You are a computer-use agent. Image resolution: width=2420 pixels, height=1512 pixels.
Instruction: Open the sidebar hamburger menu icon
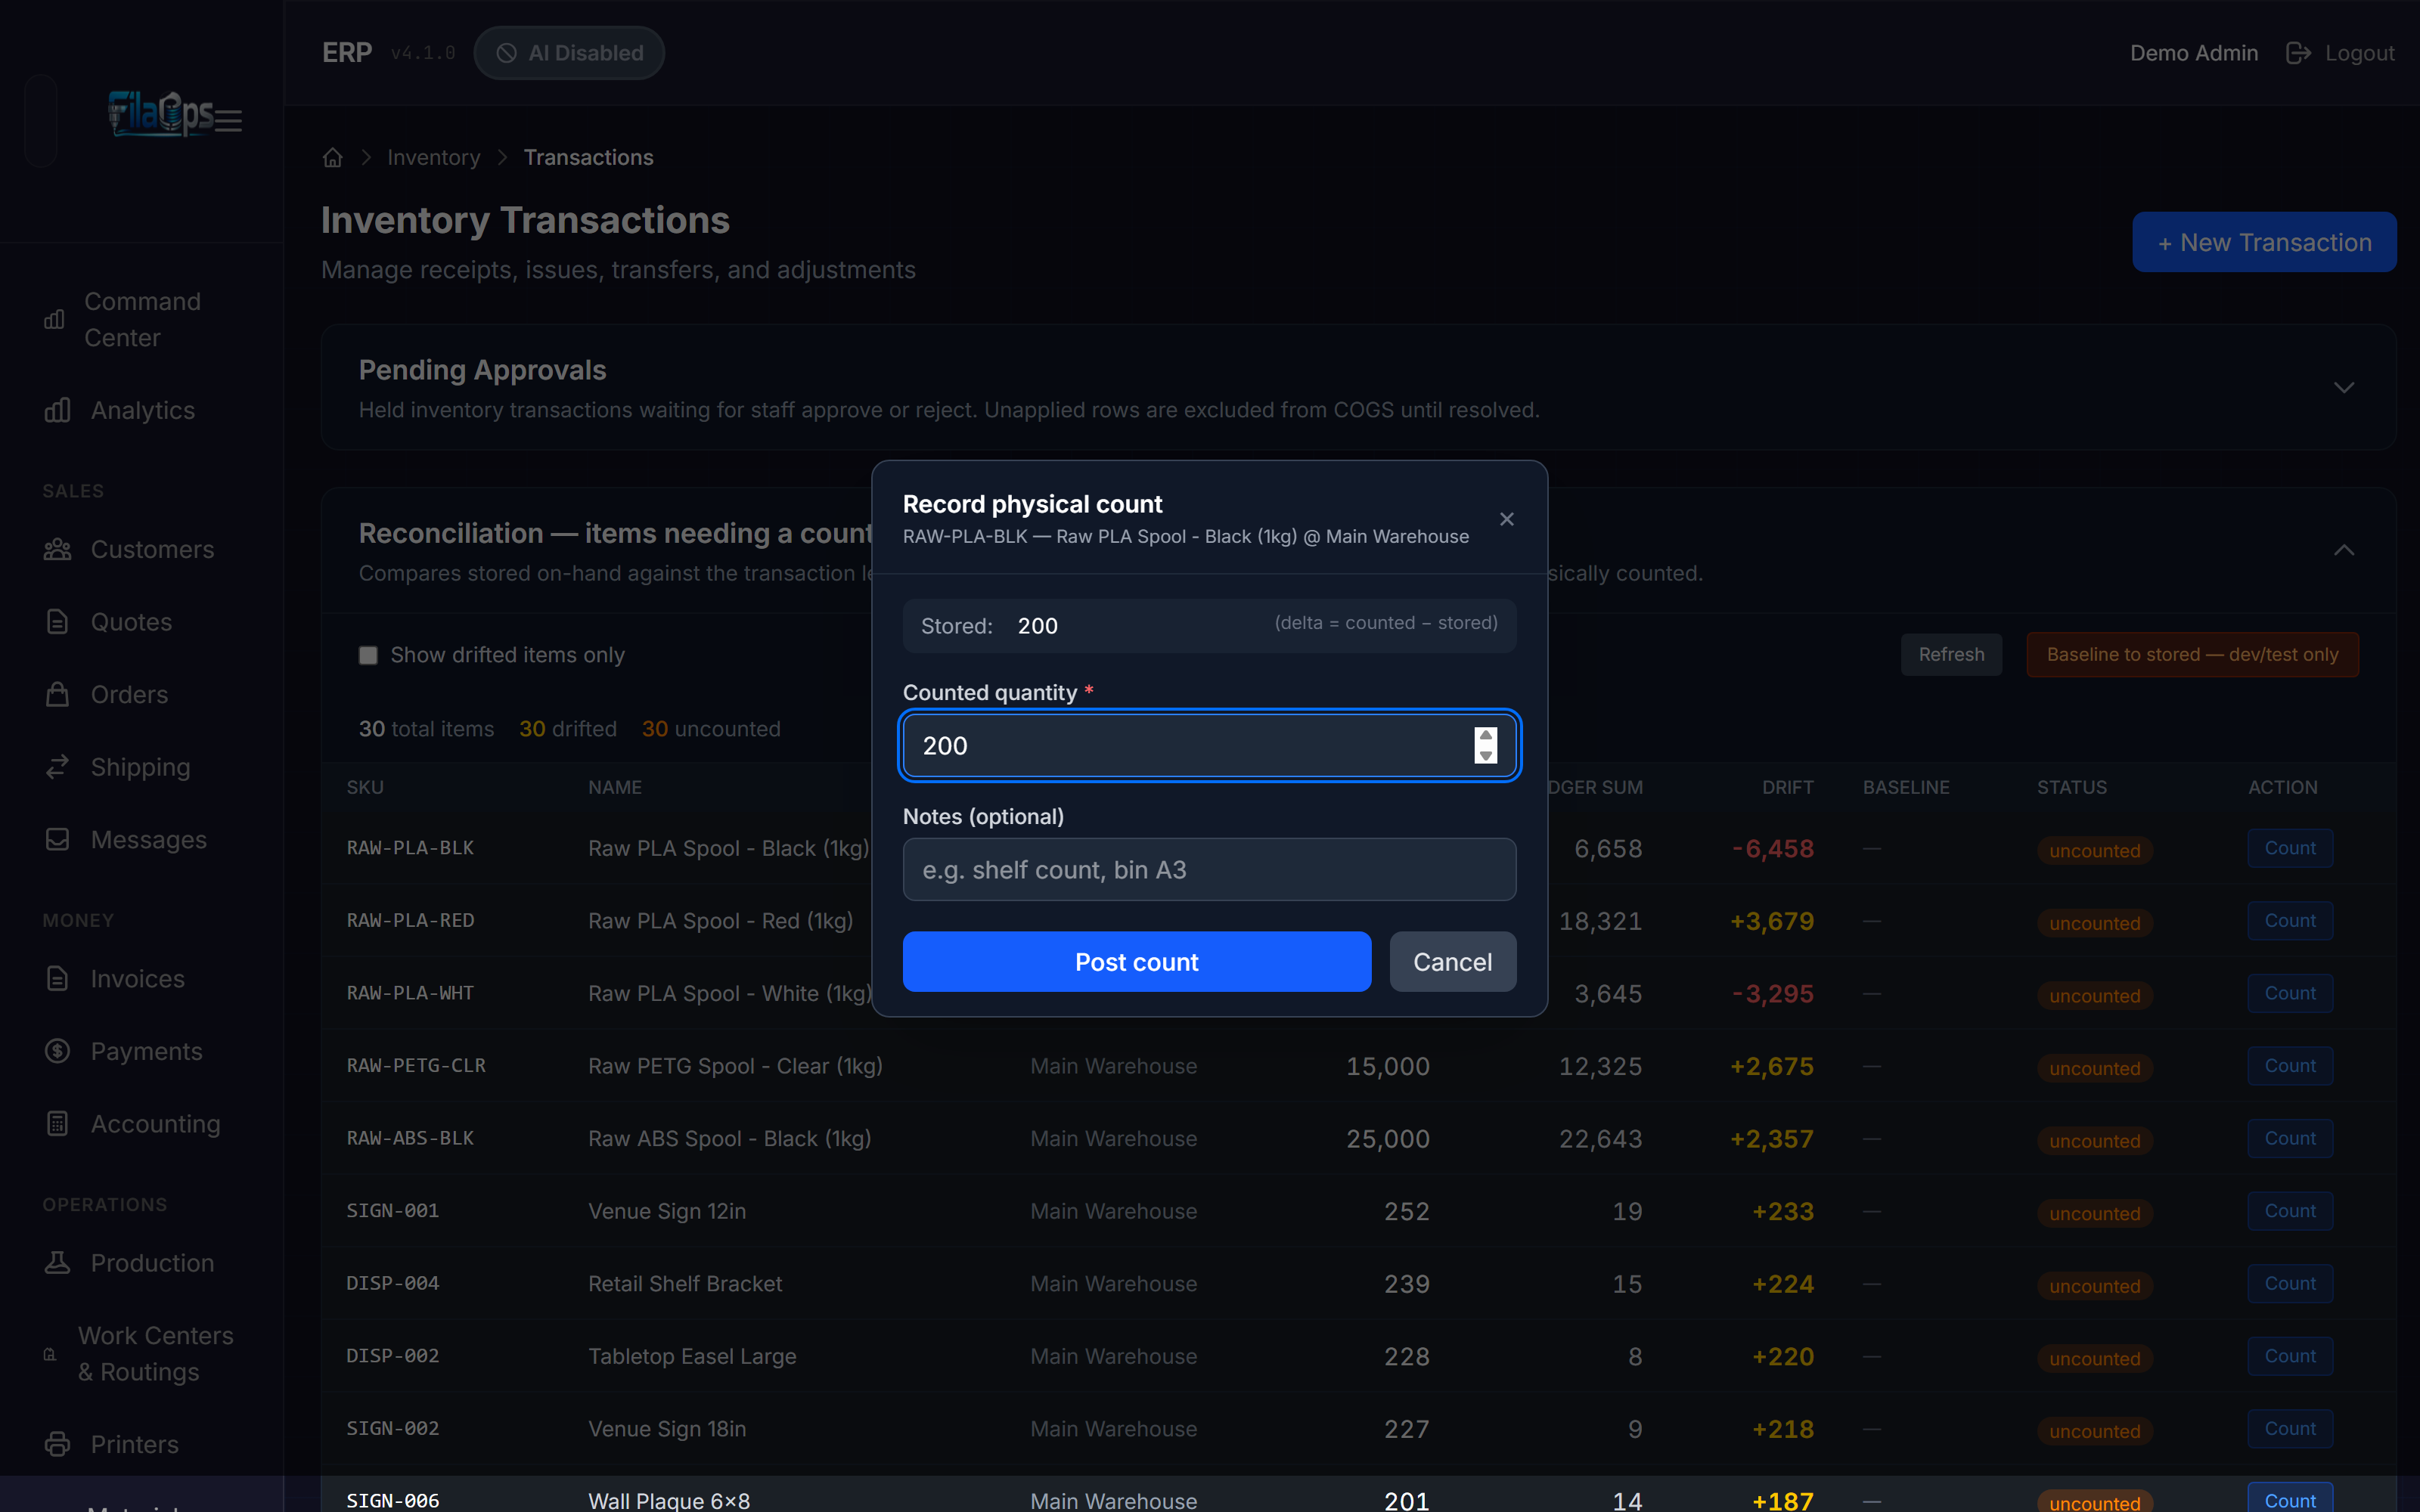click(x=228, y=121)
